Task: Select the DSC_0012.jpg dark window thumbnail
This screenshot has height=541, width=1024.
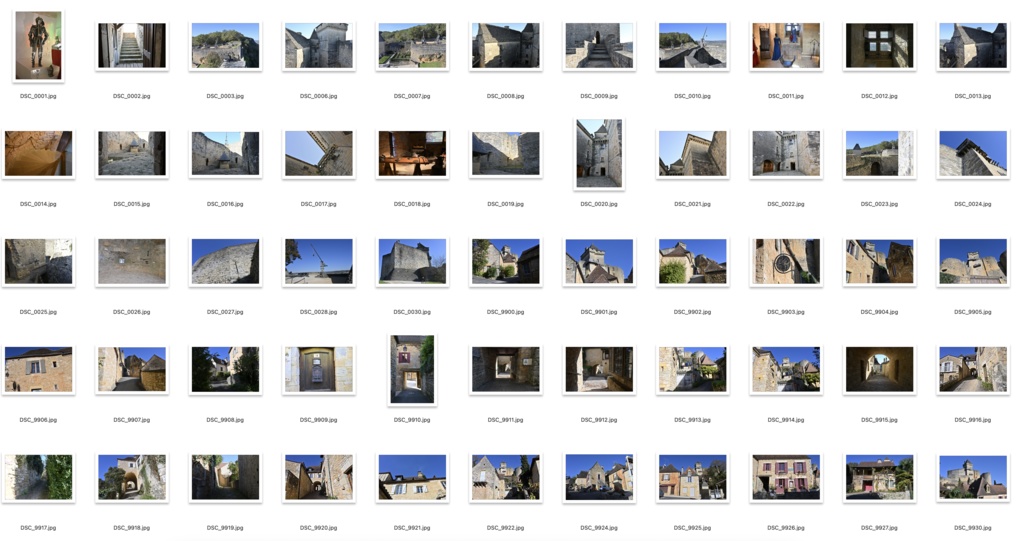Action: 879,46
